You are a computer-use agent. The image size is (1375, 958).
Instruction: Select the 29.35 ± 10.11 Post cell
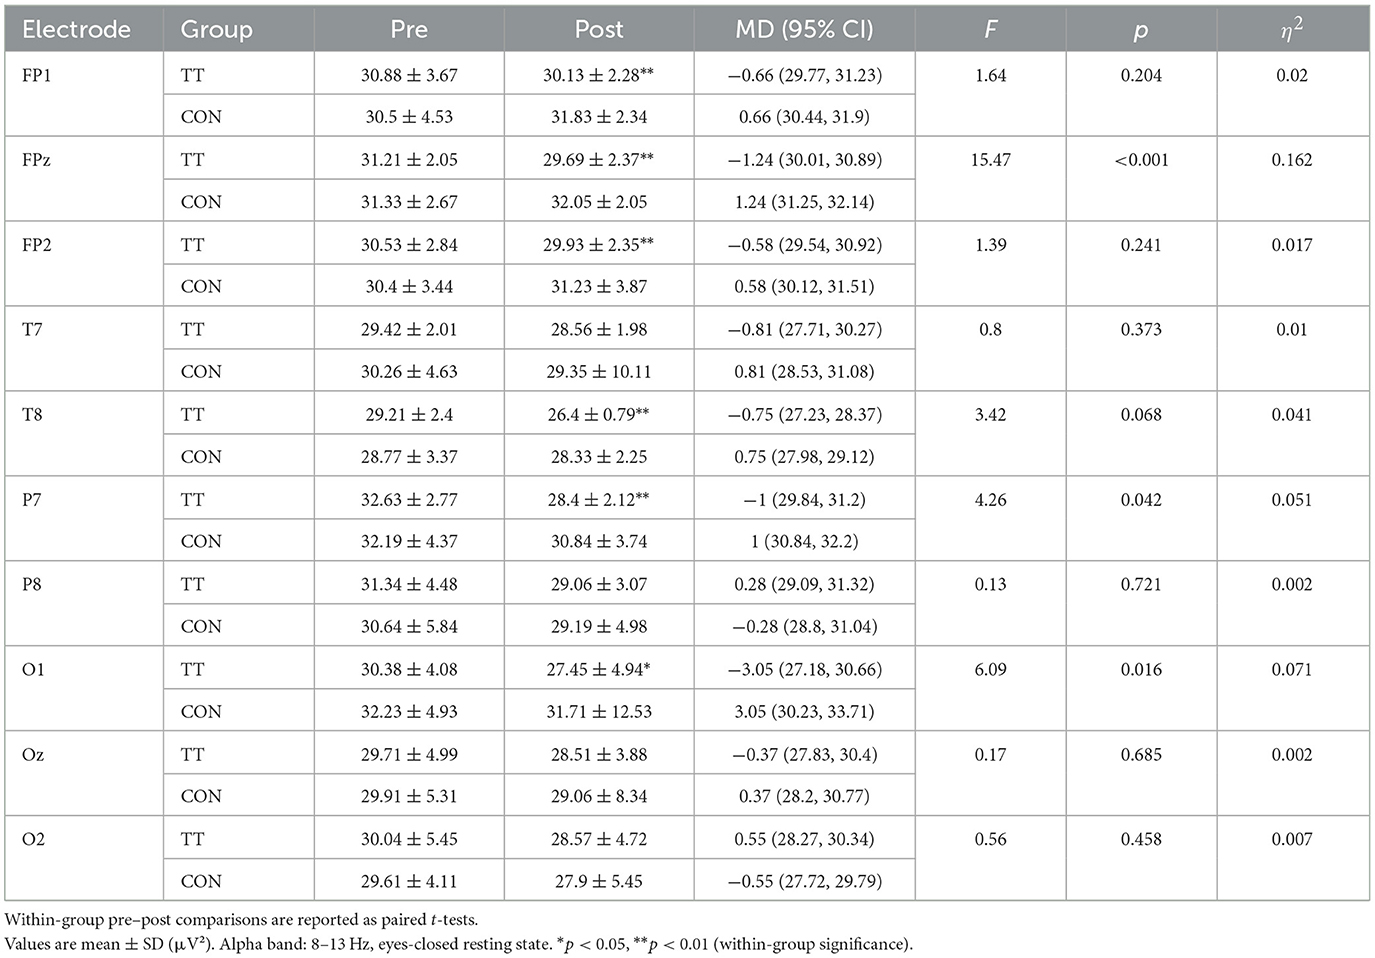pos(599,372)
